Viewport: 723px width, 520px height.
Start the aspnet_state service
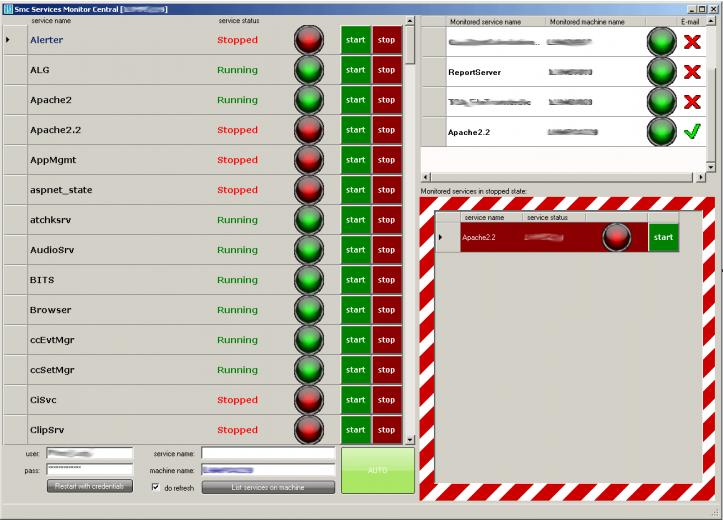[x=355, y=190]
